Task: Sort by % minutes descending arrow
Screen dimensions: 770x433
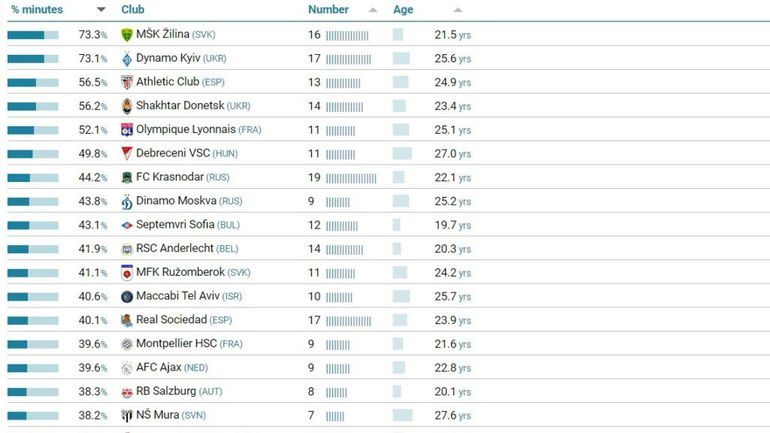Action: (101, 10)
